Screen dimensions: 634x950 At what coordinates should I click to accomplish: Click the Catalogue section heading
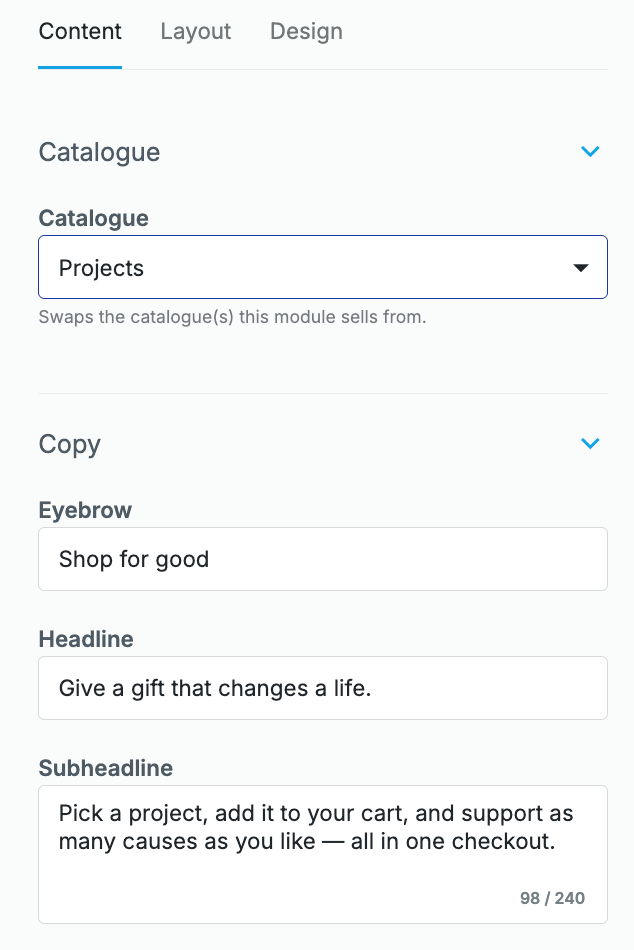99,152
